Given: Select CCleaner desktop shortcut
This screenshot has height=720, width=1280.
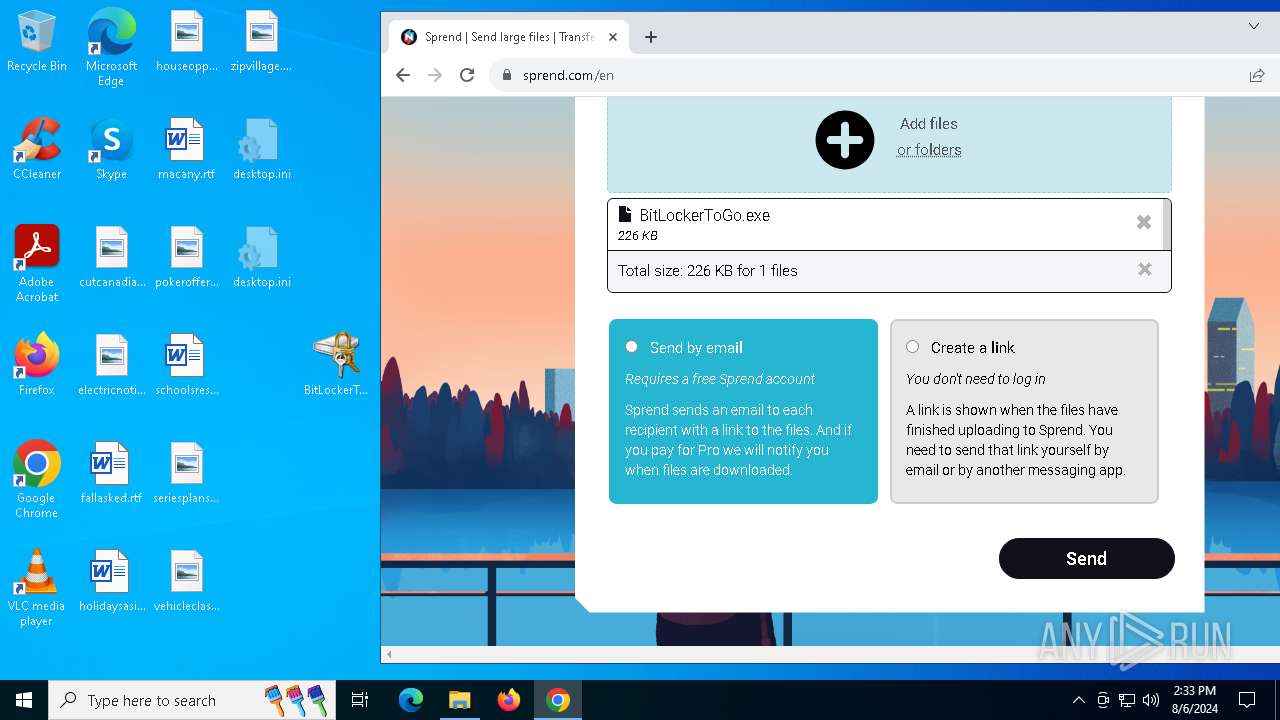Looking at the screenshot, I should (x=37, y=148).
